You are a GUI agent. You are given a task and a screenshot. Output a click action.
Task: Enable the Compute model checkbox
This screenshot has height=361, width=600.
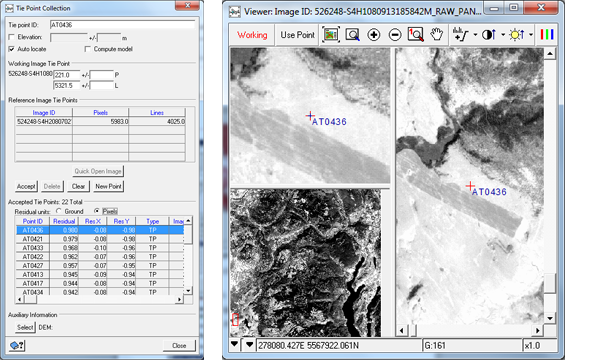pyautogui.click(x=88, y=49)
